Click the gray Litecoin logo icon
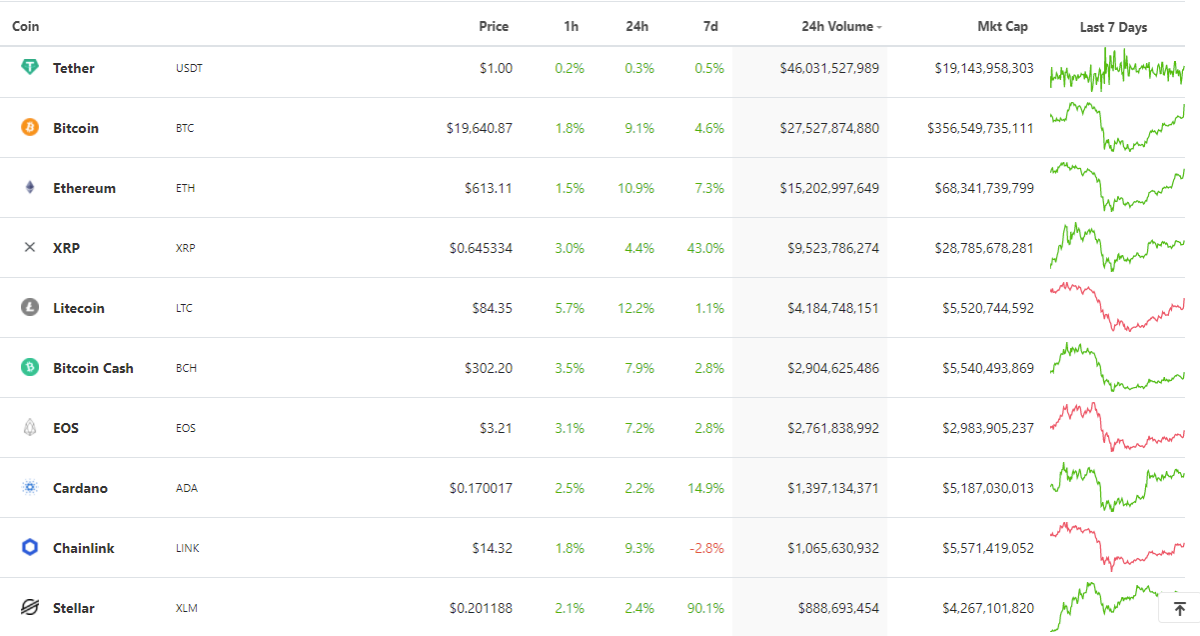This screenshot has height=636, width=1200. [30, 307]
